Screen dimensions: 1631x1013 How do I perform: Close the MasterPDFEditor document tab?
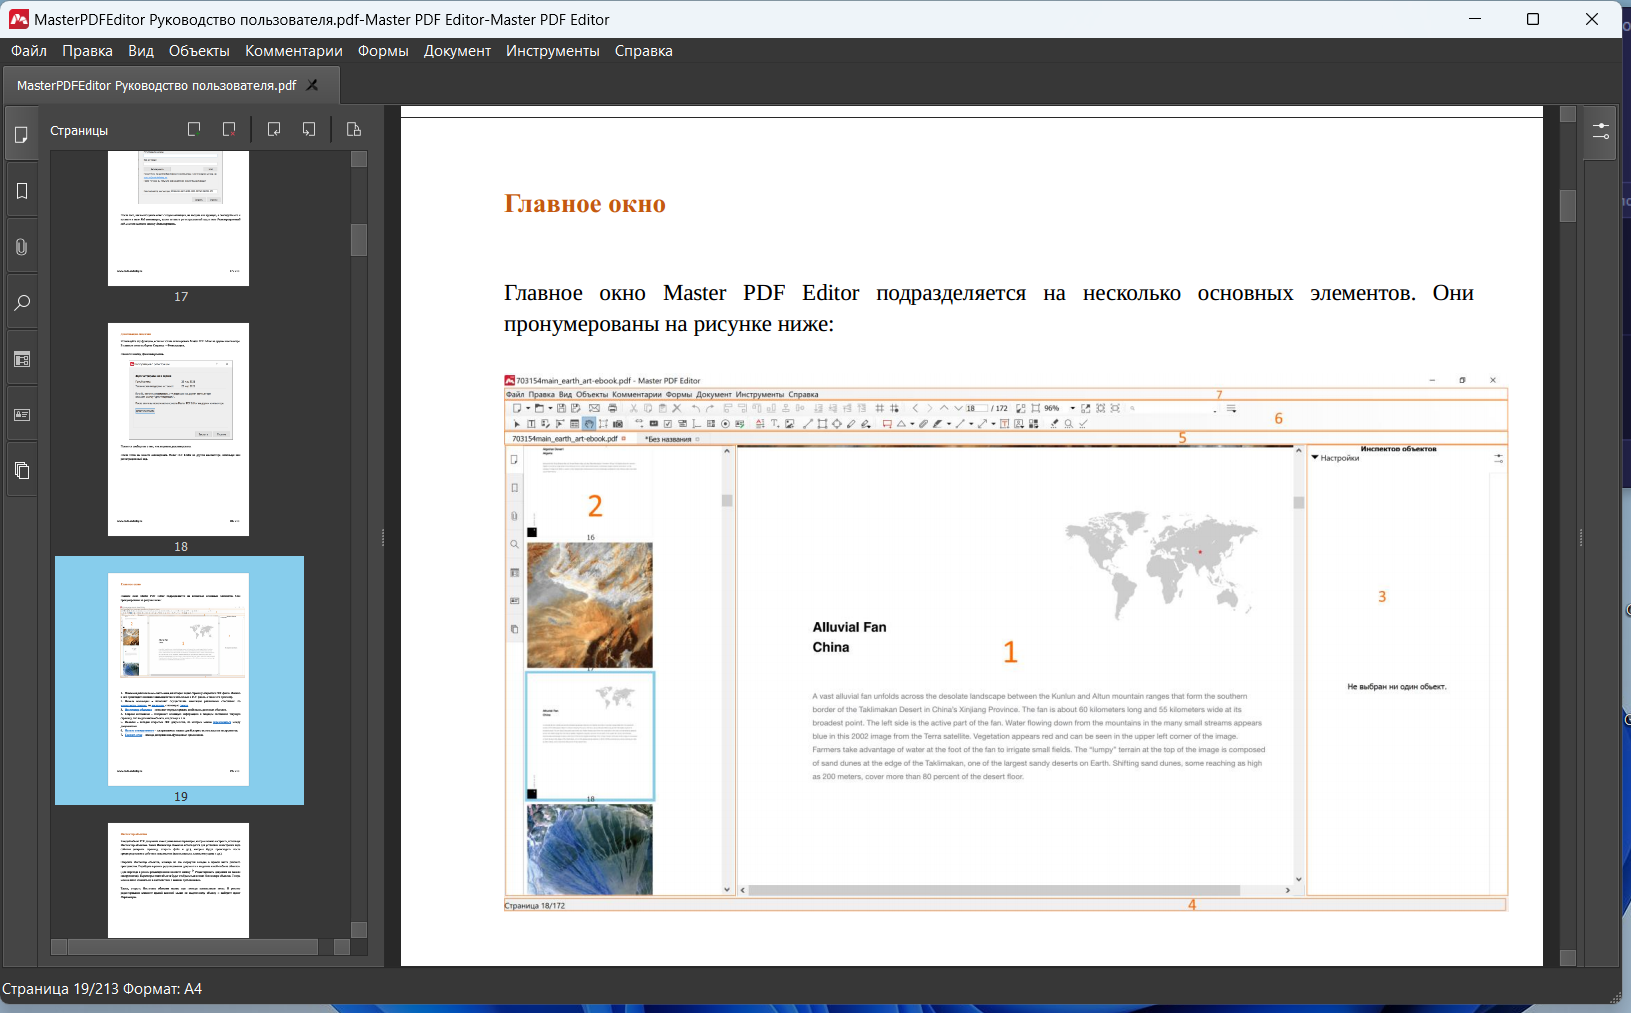pos(312,85)
